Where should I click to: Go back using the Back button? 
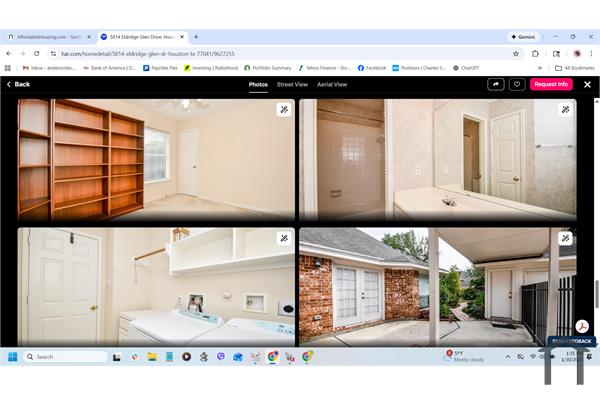pos(18,84)
